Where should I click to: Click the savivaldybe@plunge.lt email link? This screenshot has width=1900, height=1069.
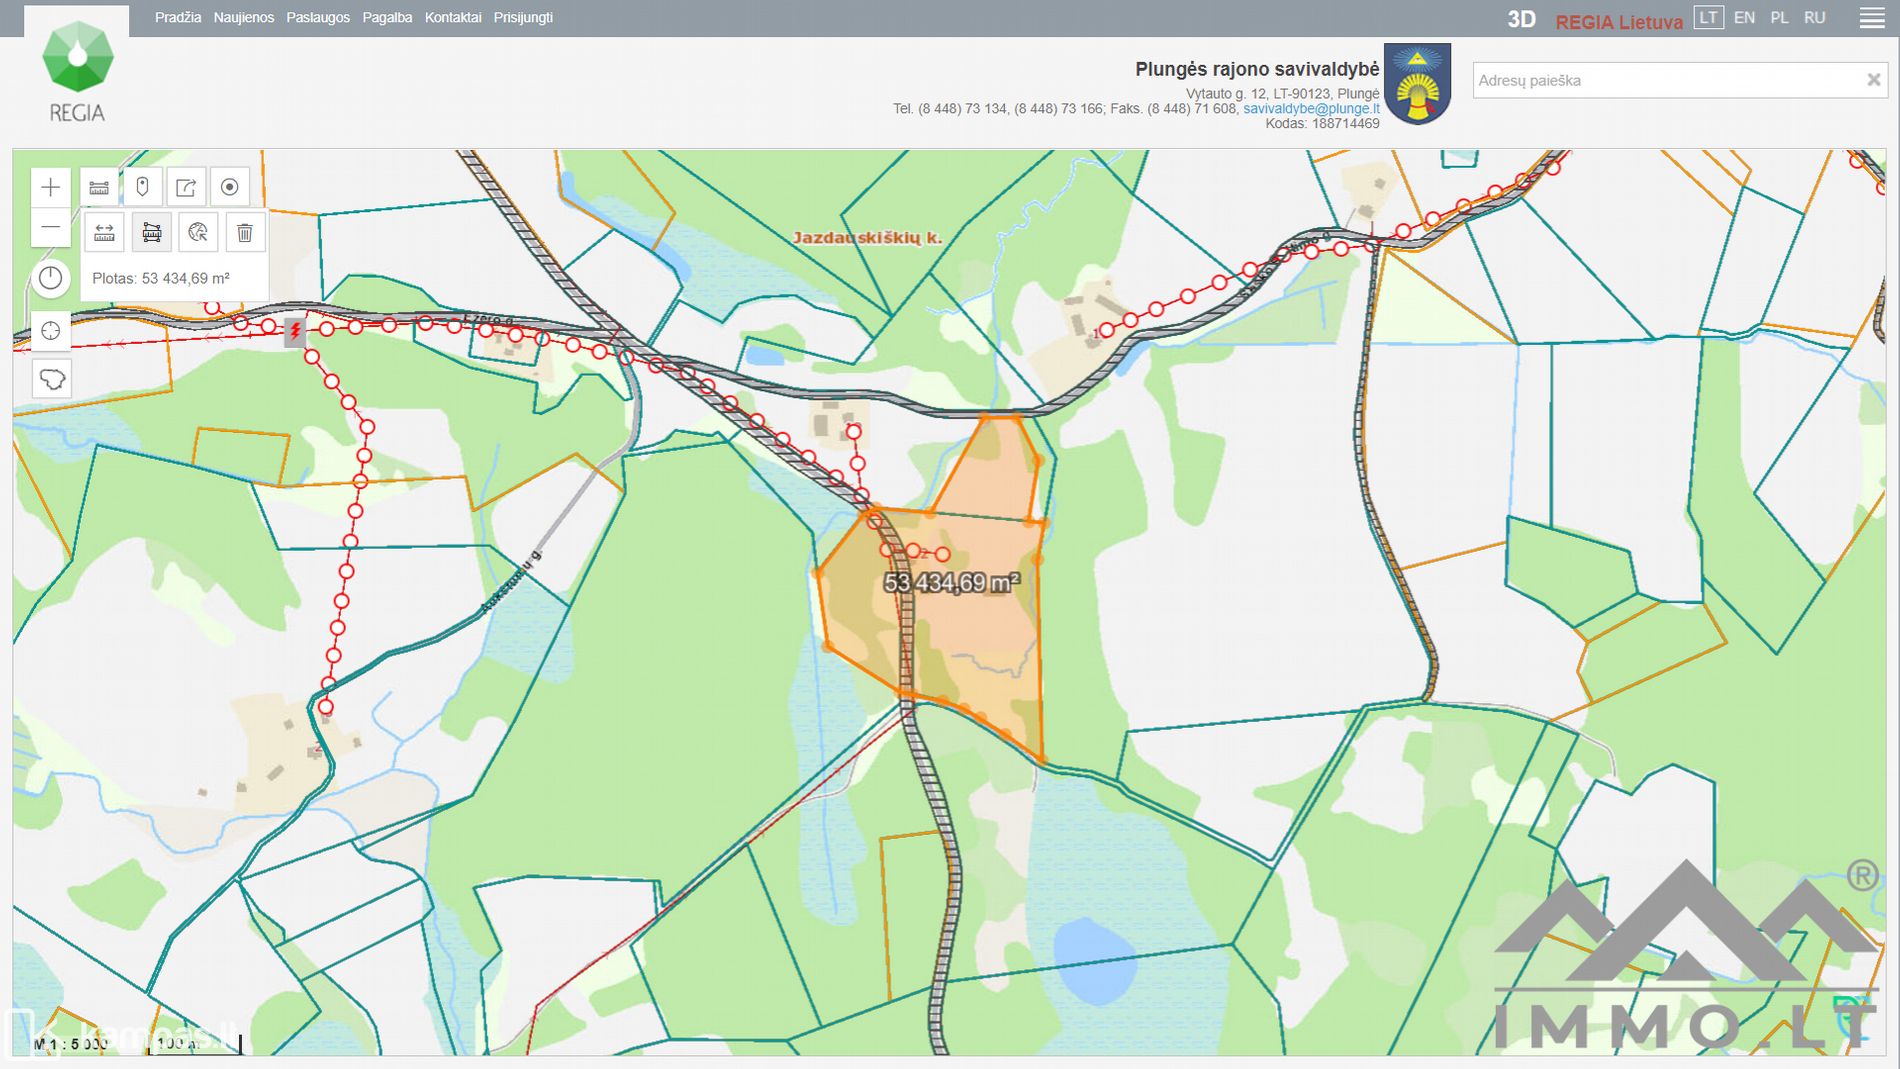1311,109
